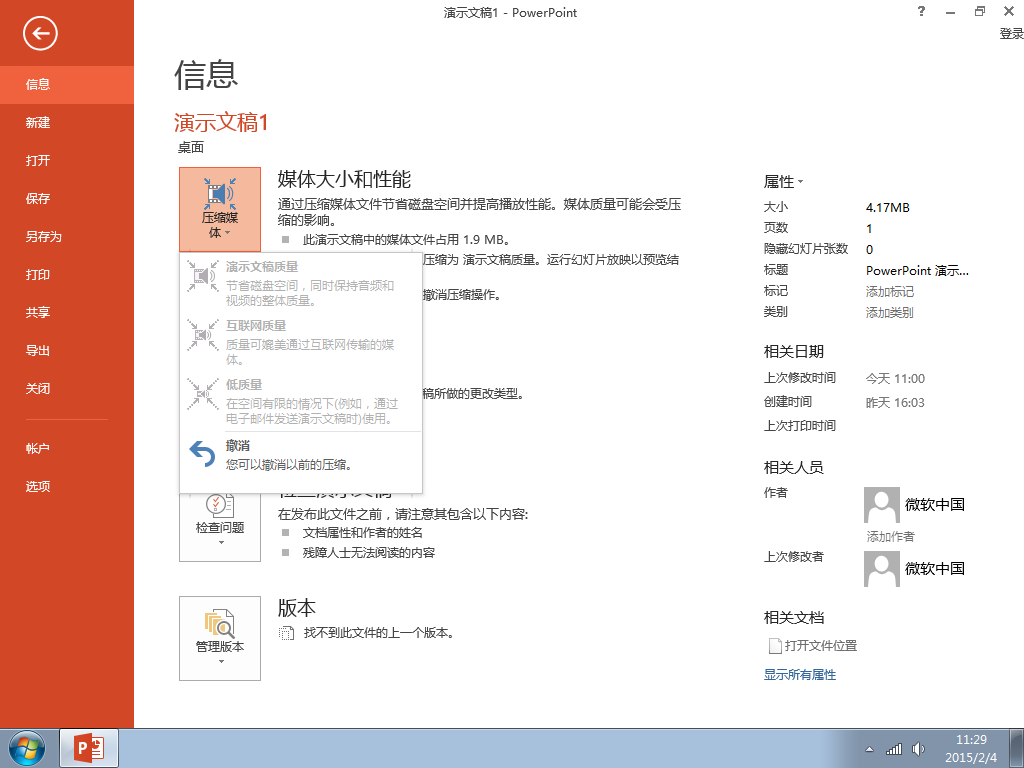
Task: Open the 打开 backstage tab
Action: [x=67, y=160]
